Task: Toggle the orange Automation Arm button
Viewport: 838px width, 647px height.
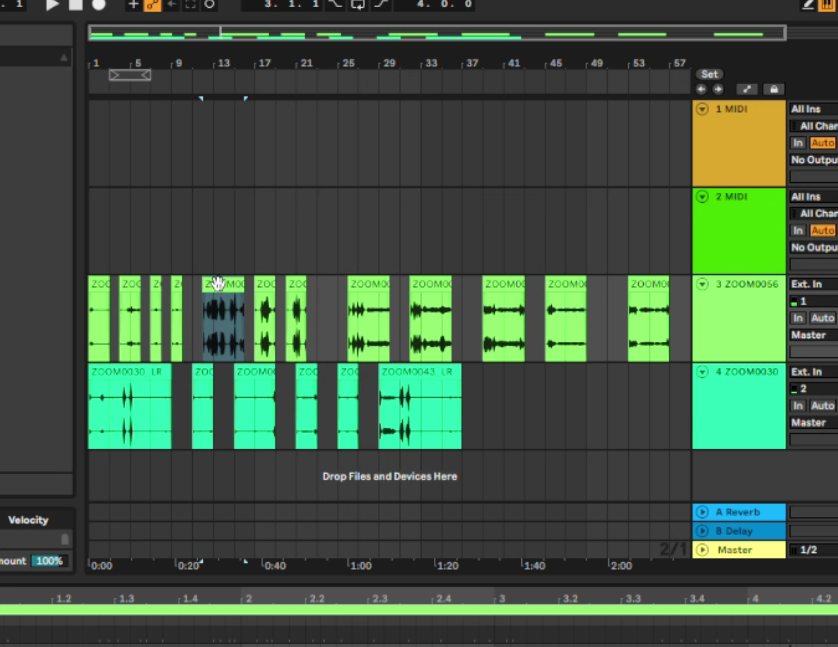Action: pyautogui.click(x=153, y=5)
